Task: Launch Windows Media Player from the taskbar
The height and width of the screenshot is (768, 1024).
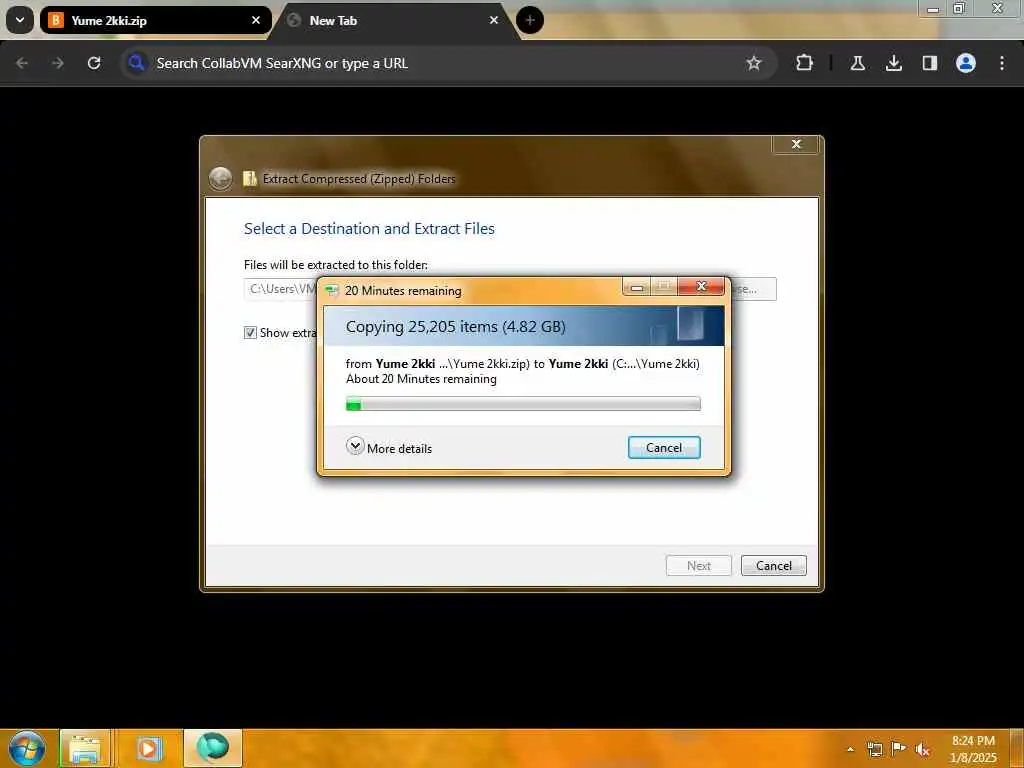Action: (148, 749)
